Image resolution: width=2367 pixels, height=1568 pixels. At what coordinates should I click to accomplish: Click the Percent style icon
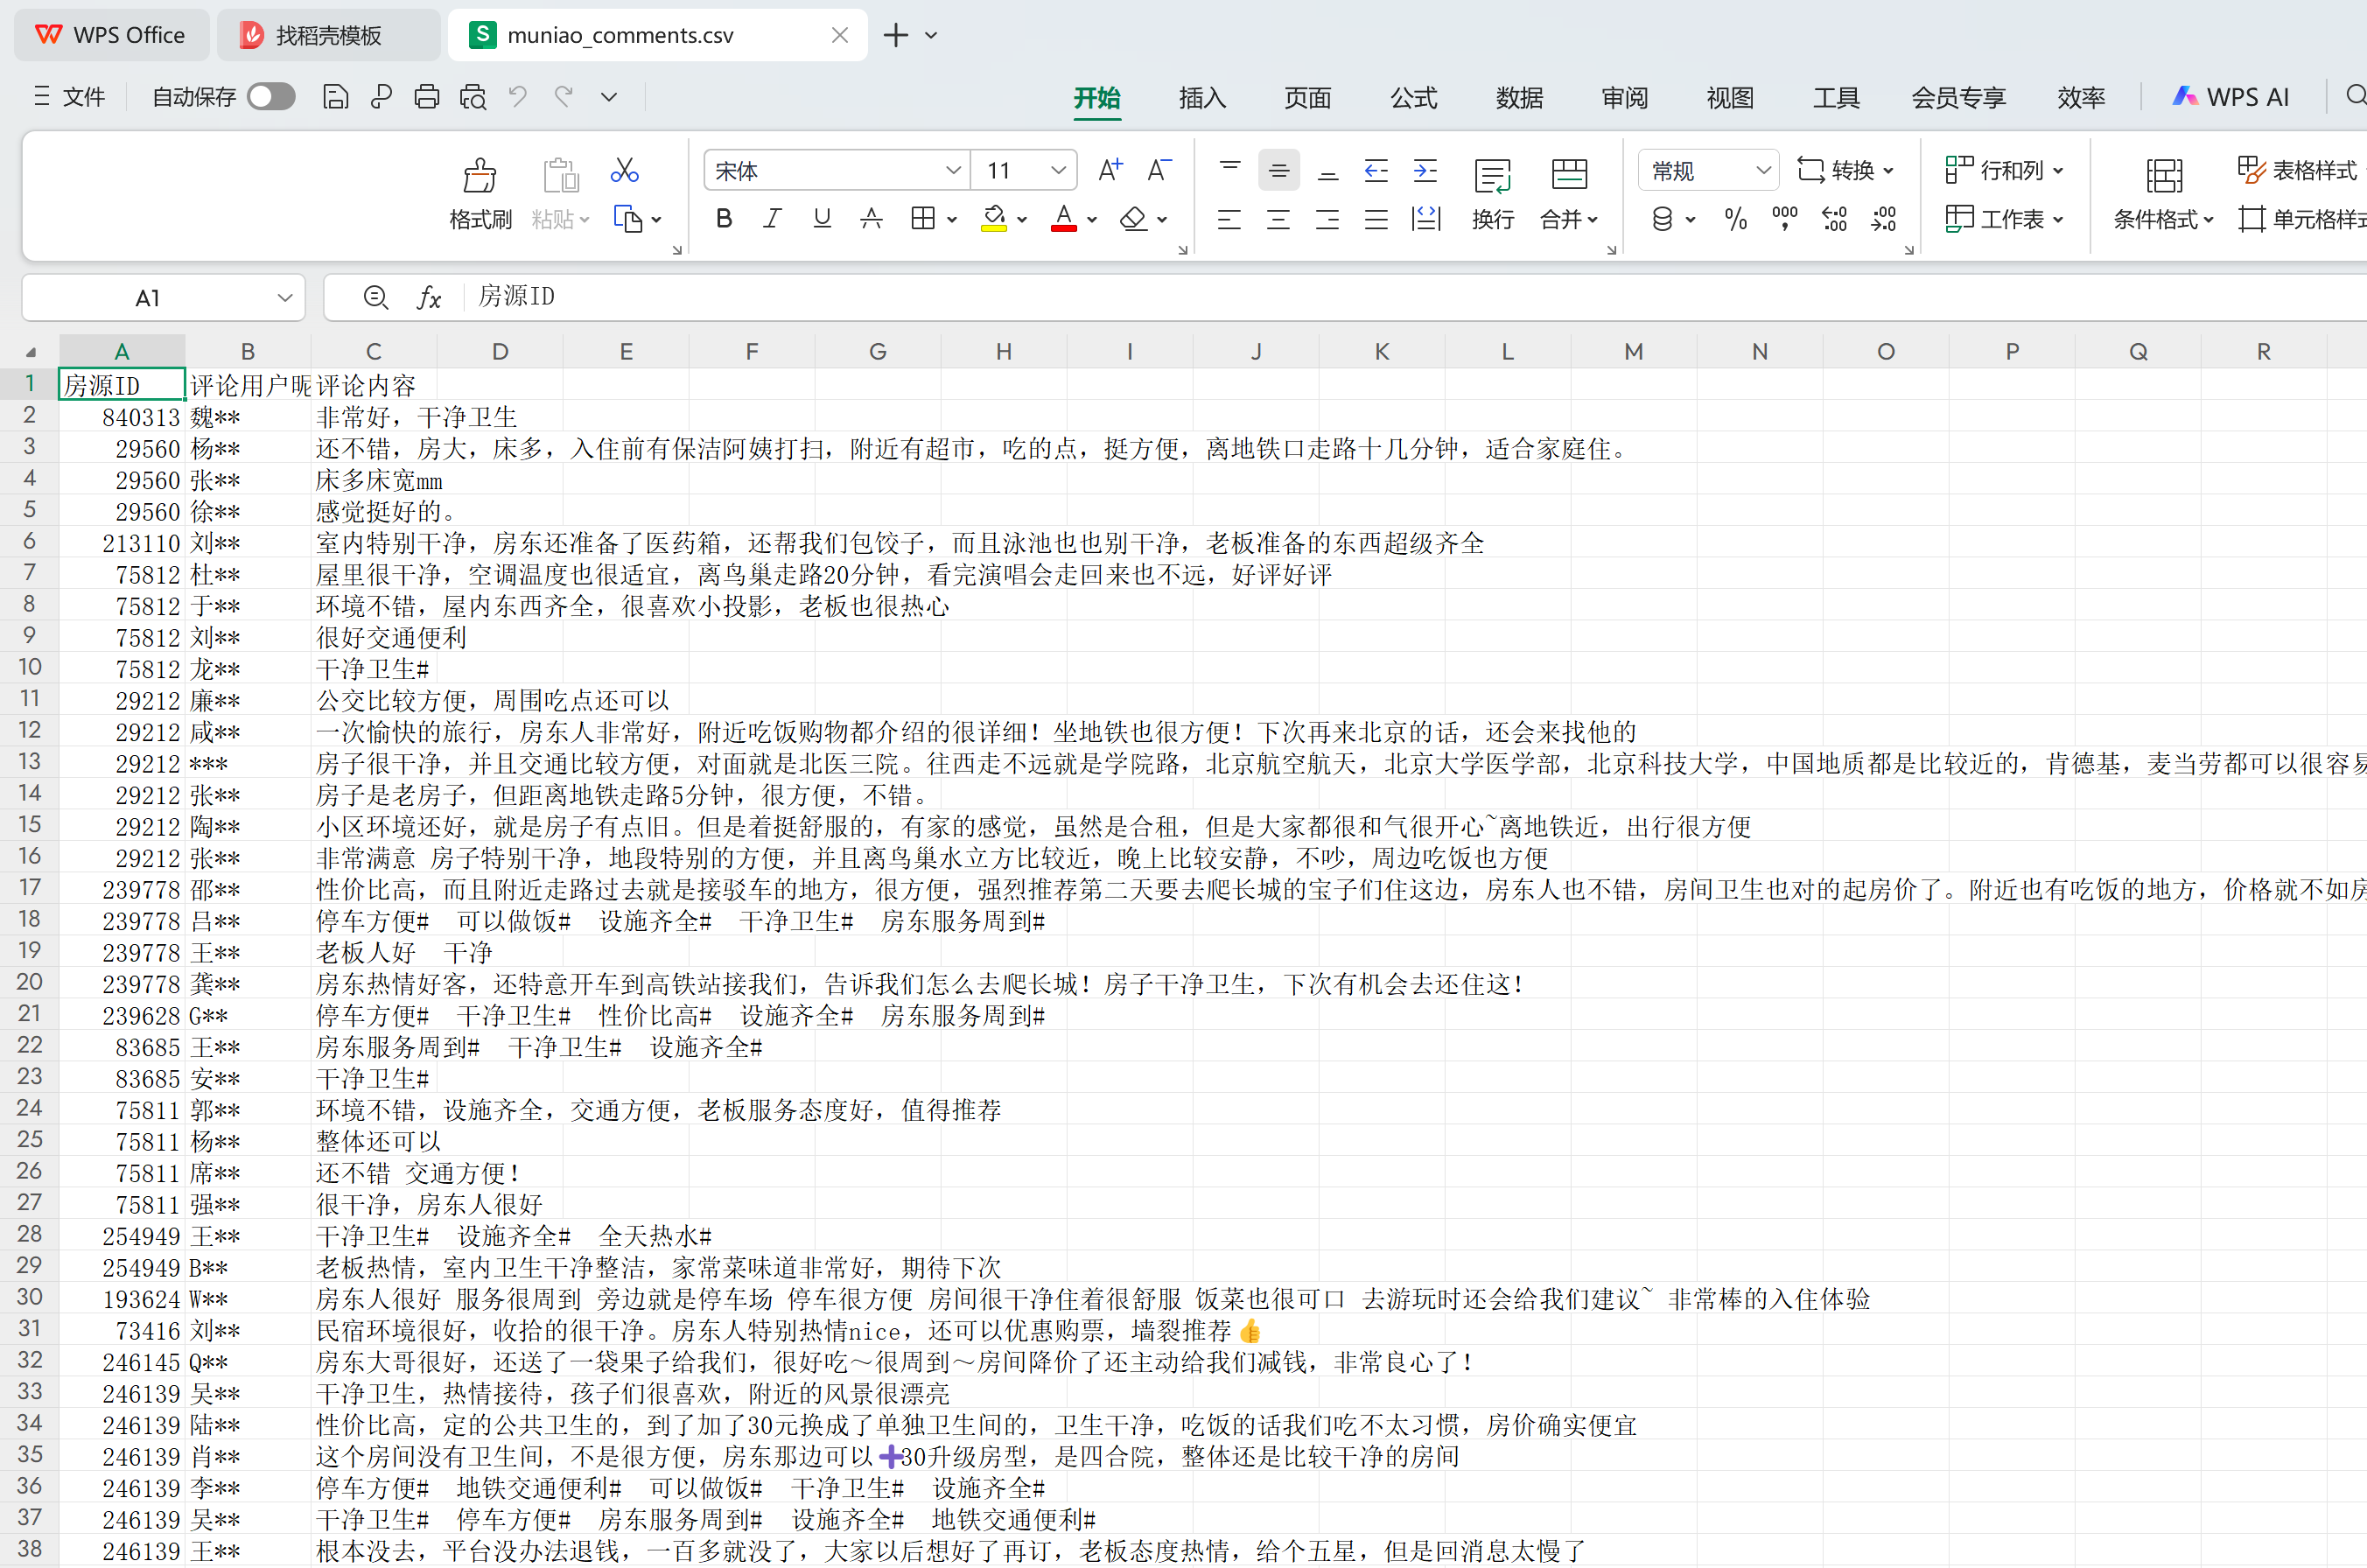click(1736, 219)
